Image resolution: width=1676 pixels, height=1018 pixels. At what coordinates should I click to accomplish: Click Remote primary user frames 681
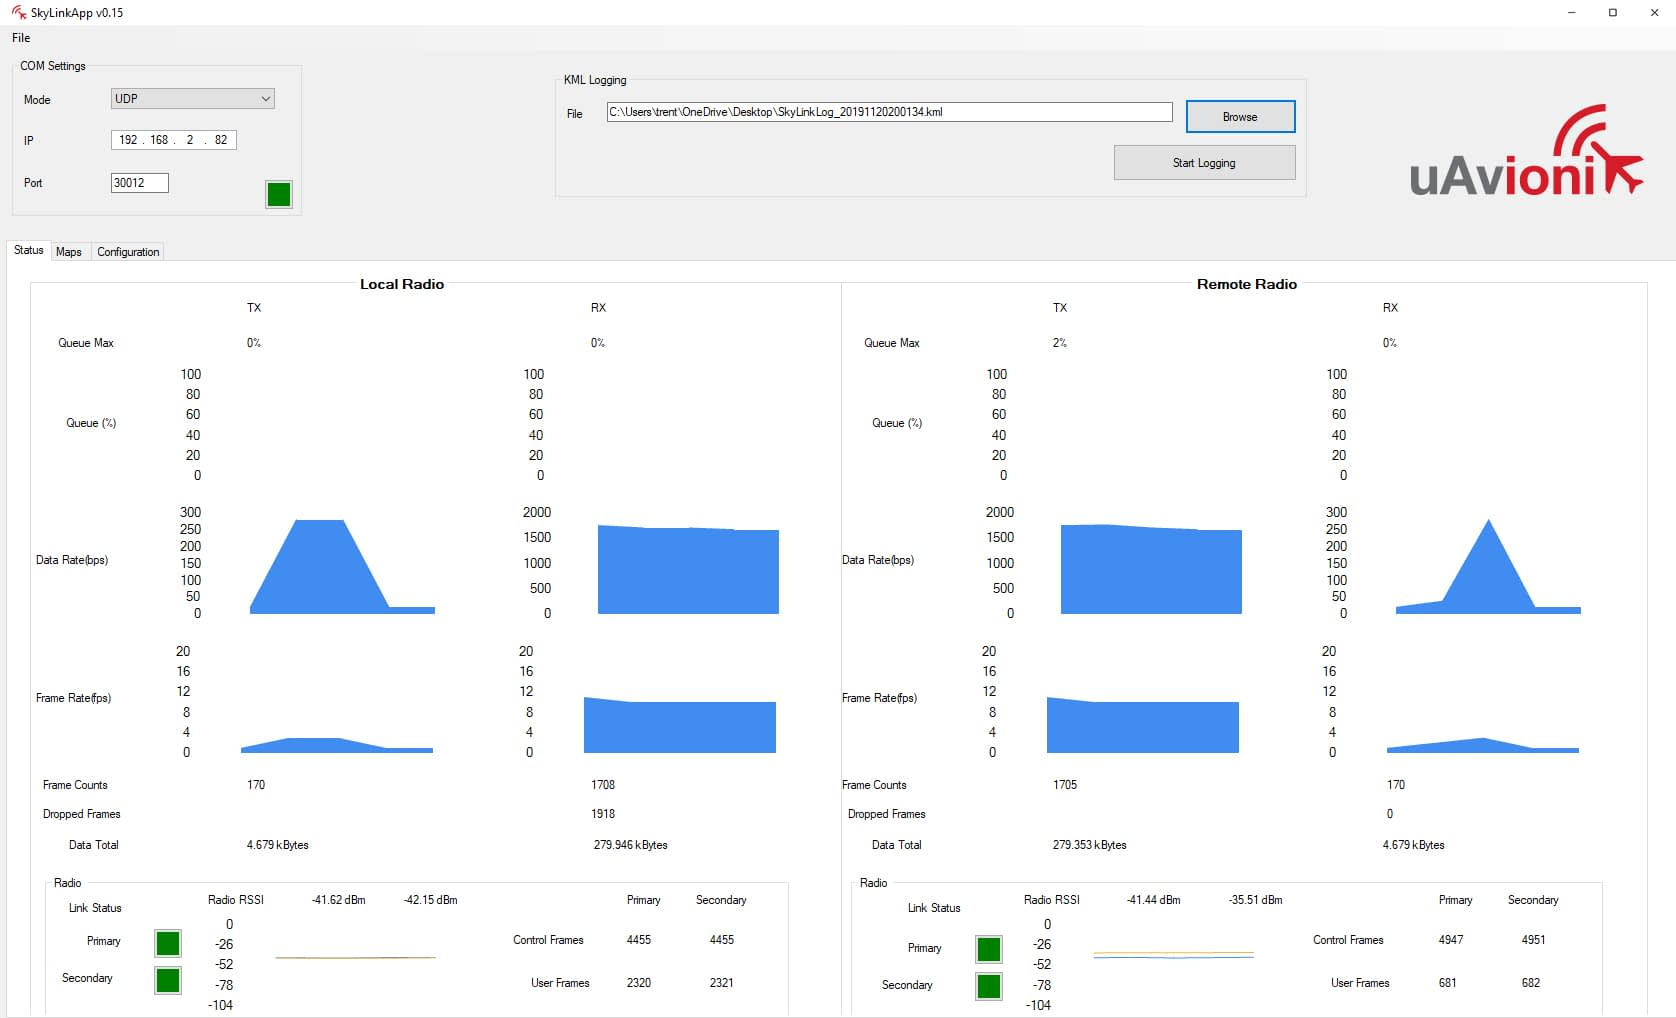coord(1448,983)
